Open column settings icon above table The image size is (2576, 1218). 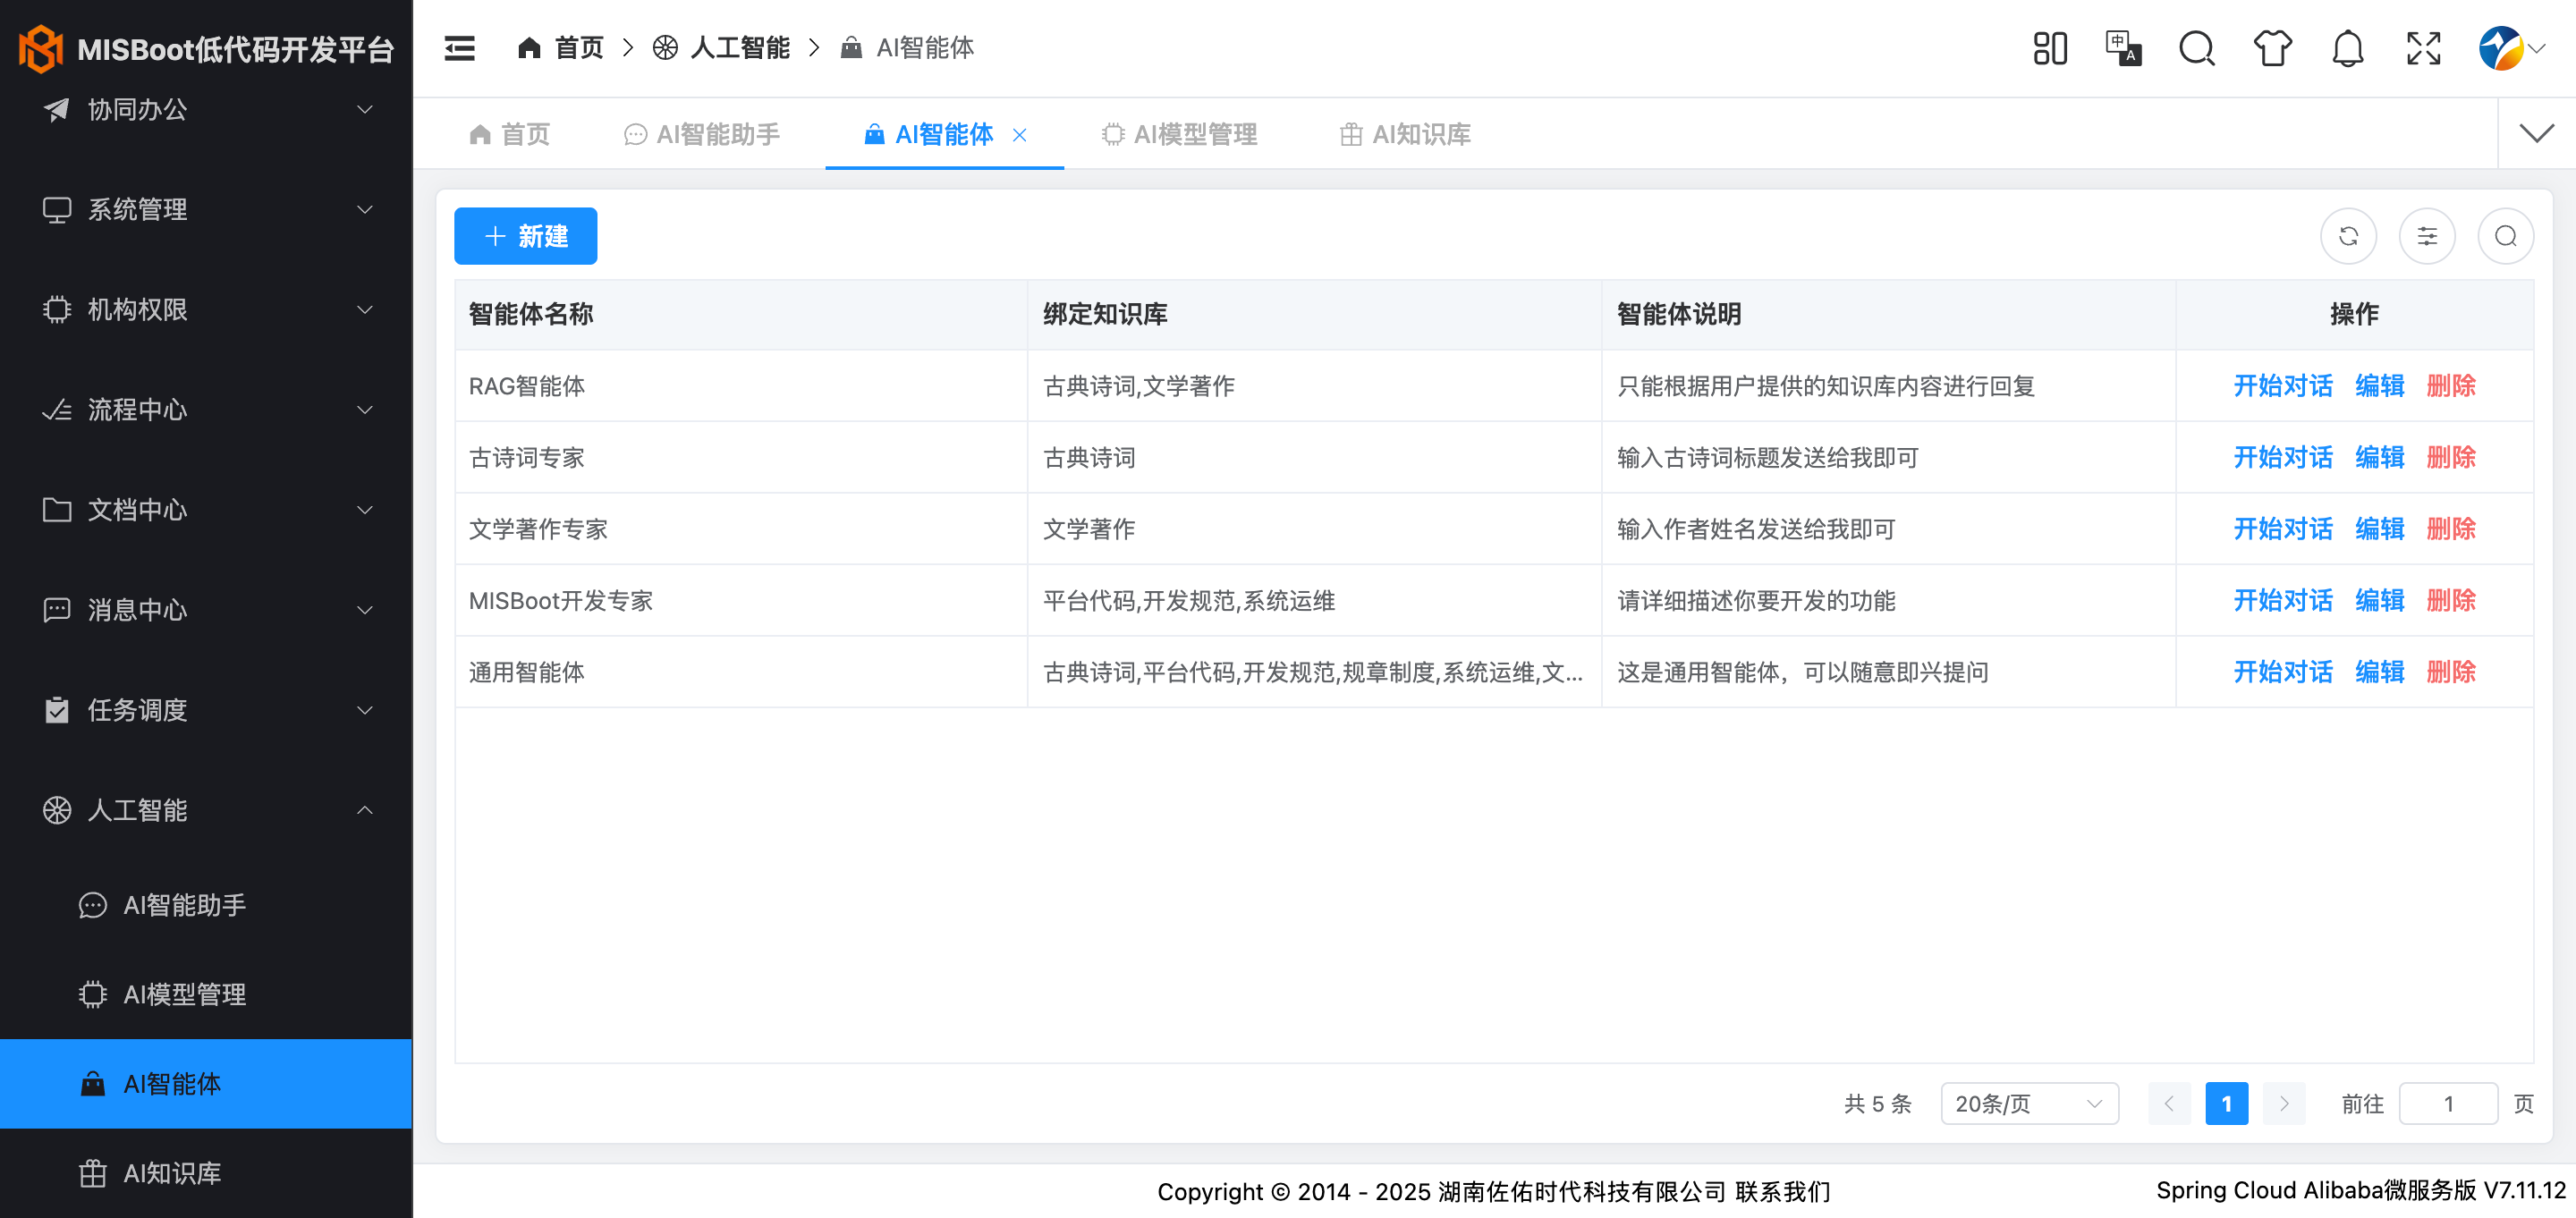coord(2427,236)
